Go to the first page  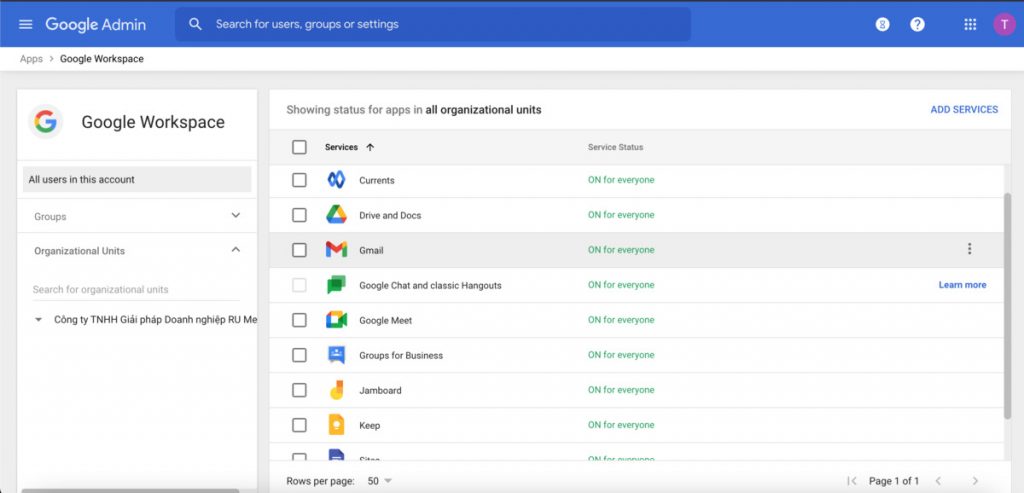(x=852, y=481)
